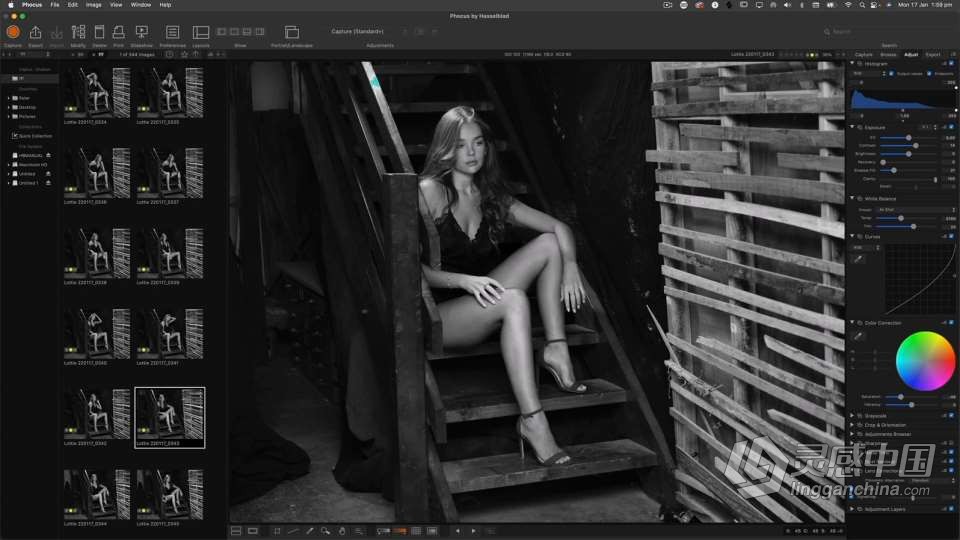Toggle the Curves adjustment checkbox

[951, 237]
